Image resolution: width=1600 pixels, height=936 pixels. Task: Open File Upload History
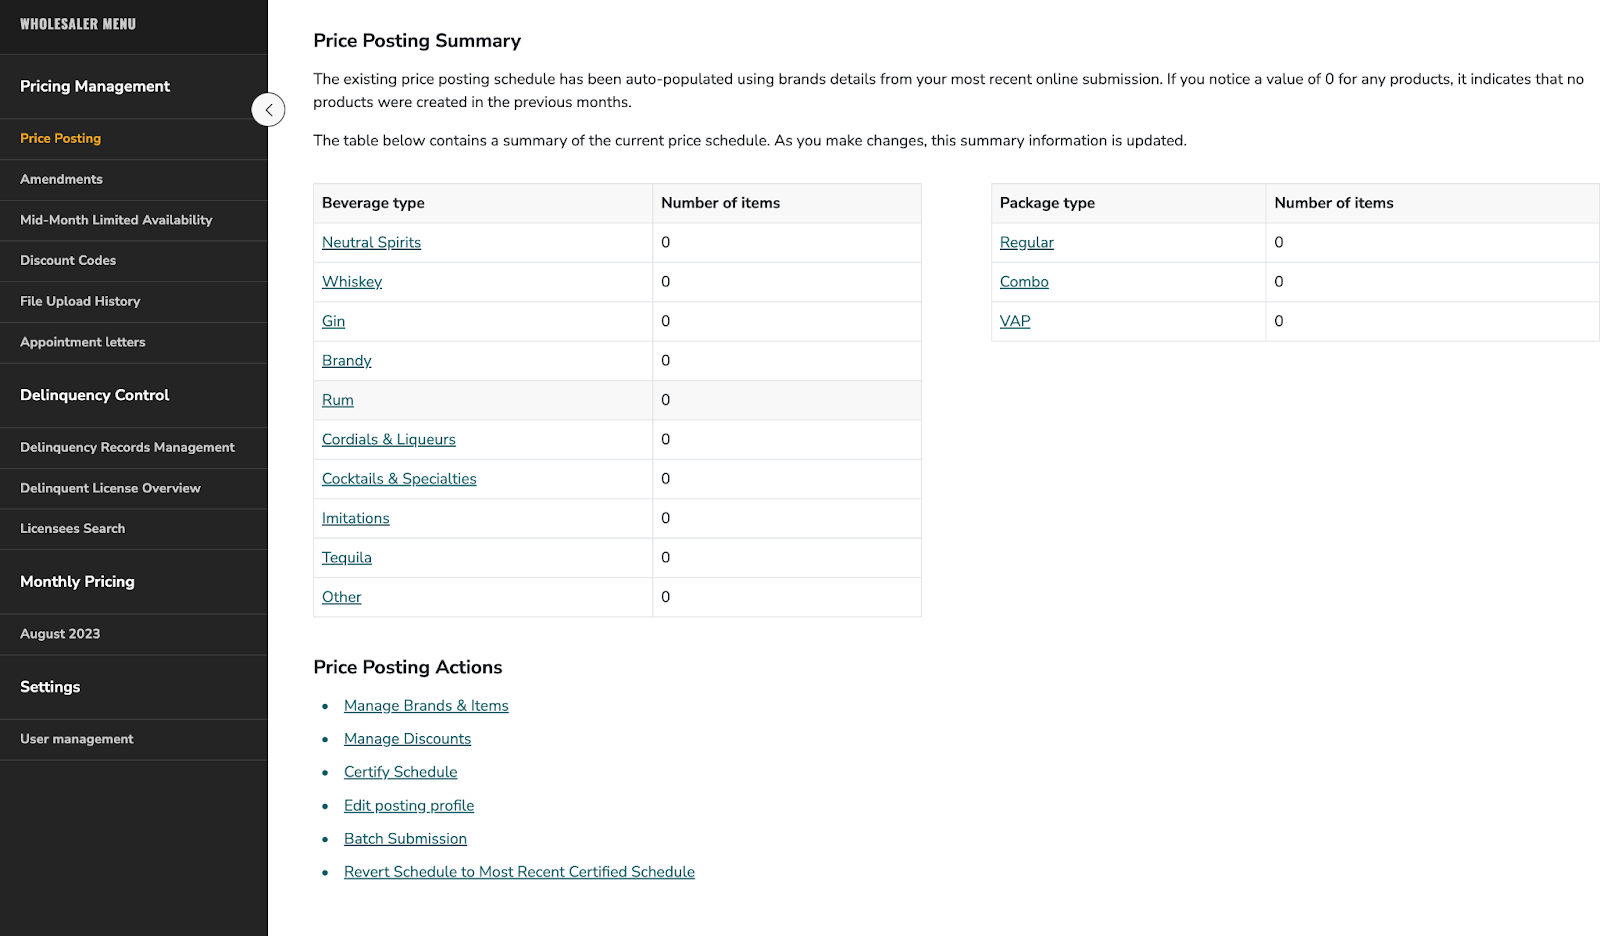point(80,301)
